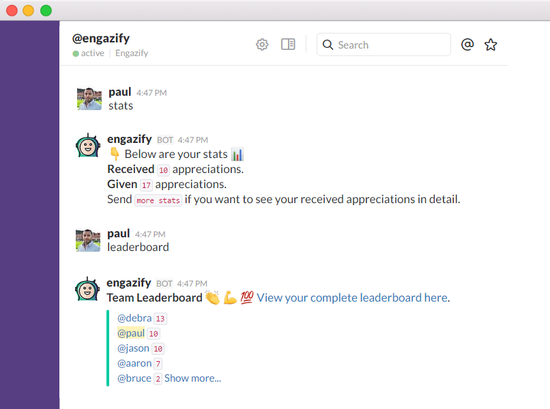The height and width of the screenshot is (409, 550).
Task: Click engazify bot avatar on leaderboard reply
Action: coord(87,289)
